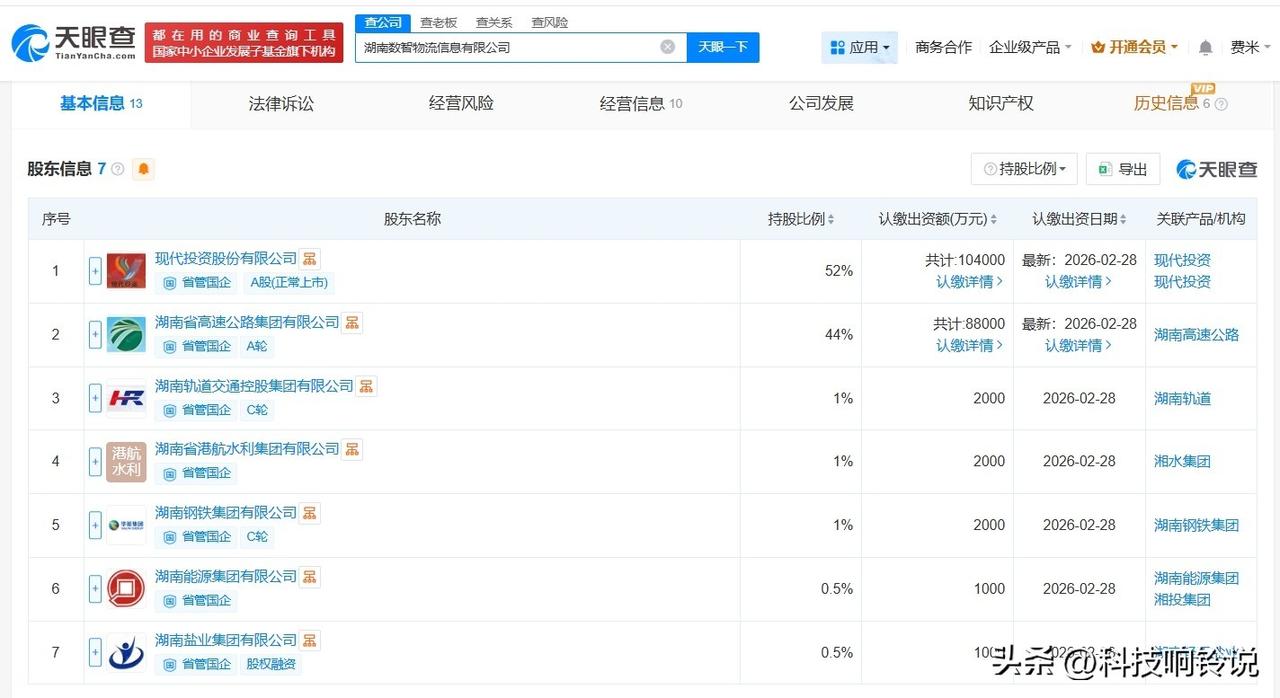
Task: Open shareholder link 现代投资股份有限公司
Action: click(226, 259)
